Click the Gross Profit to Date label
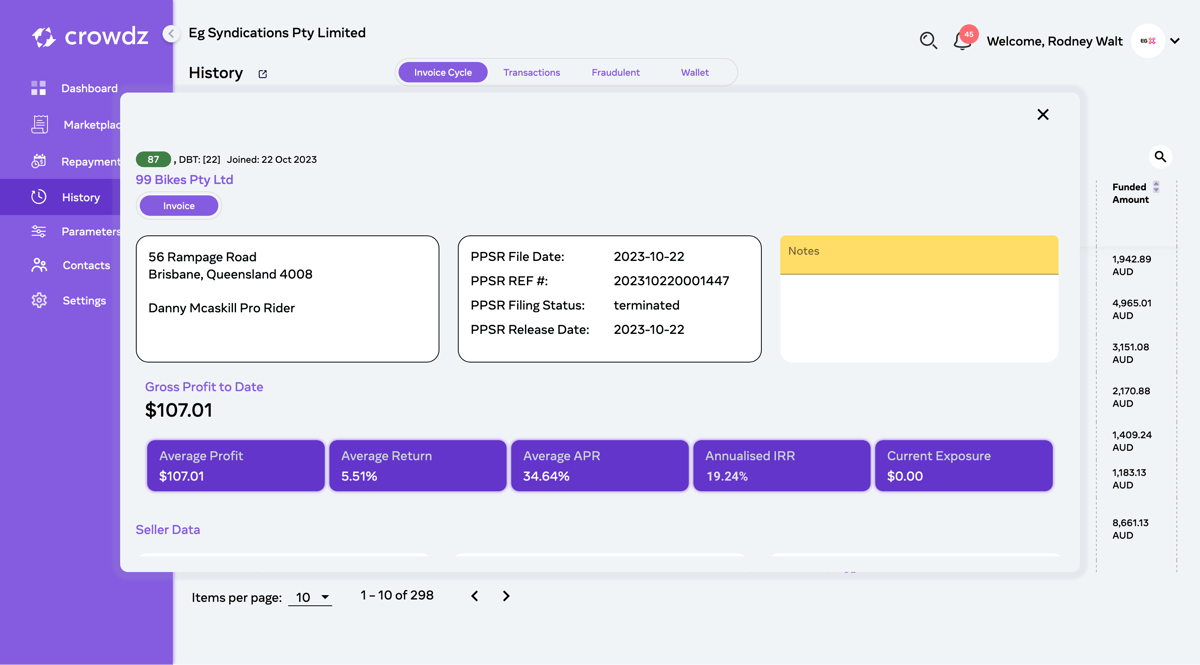This screenshot has height=665, width=1200. pos(204,387)
